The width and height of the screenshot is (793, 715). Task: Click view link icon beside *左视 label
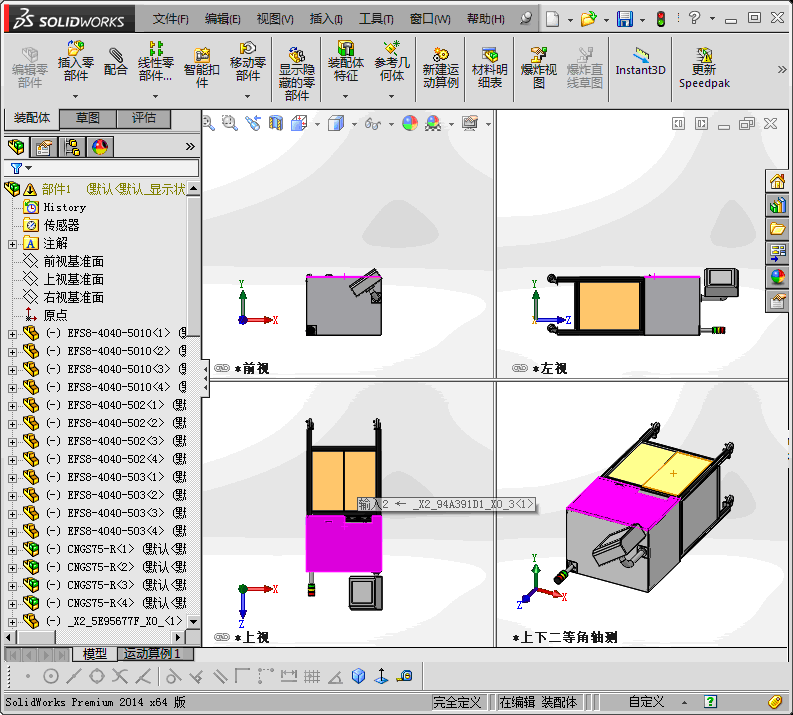520,368
